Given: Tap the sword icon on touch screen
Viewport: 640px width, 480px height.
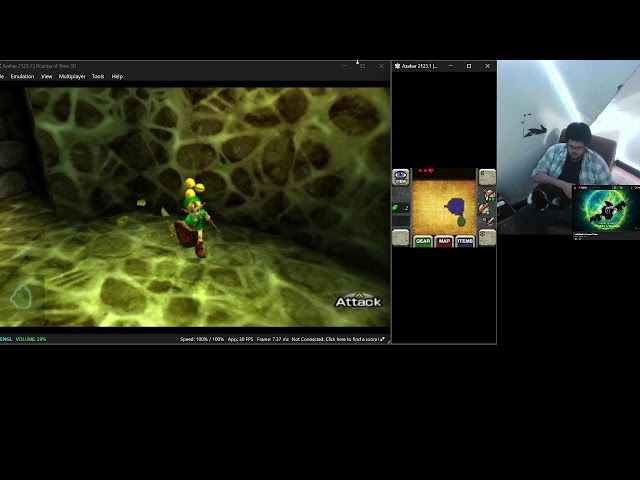Looking at the screenshot, I should click(x=489, y=221).
